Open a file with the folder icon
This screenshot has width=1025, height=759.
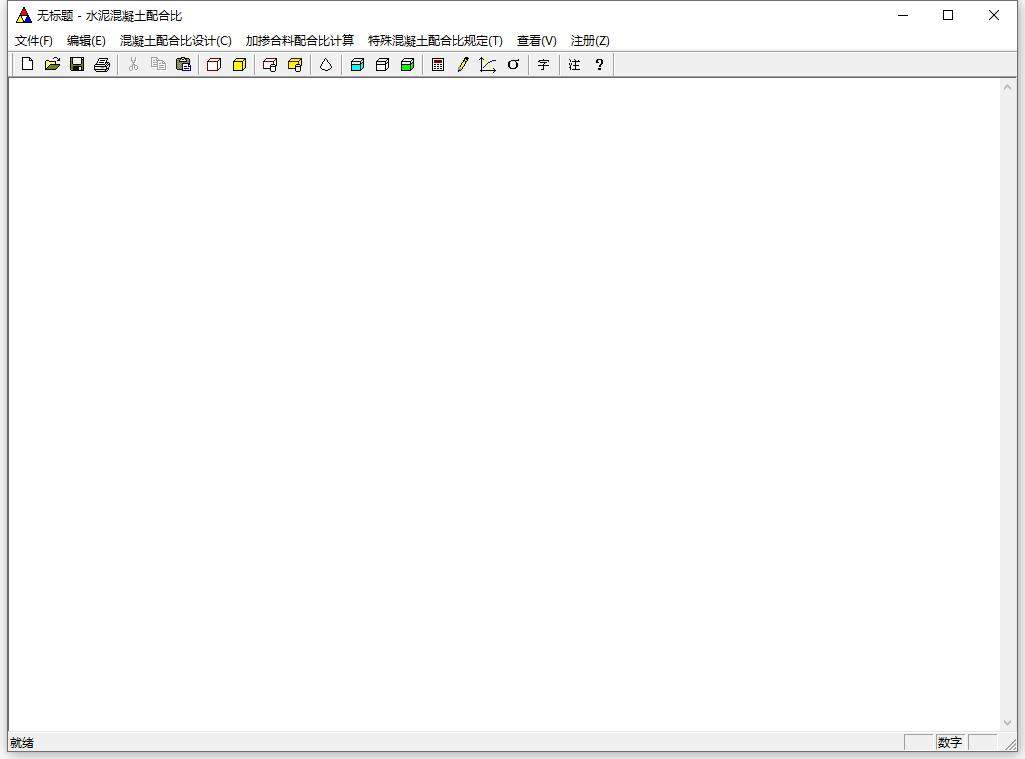click(52, 64)
